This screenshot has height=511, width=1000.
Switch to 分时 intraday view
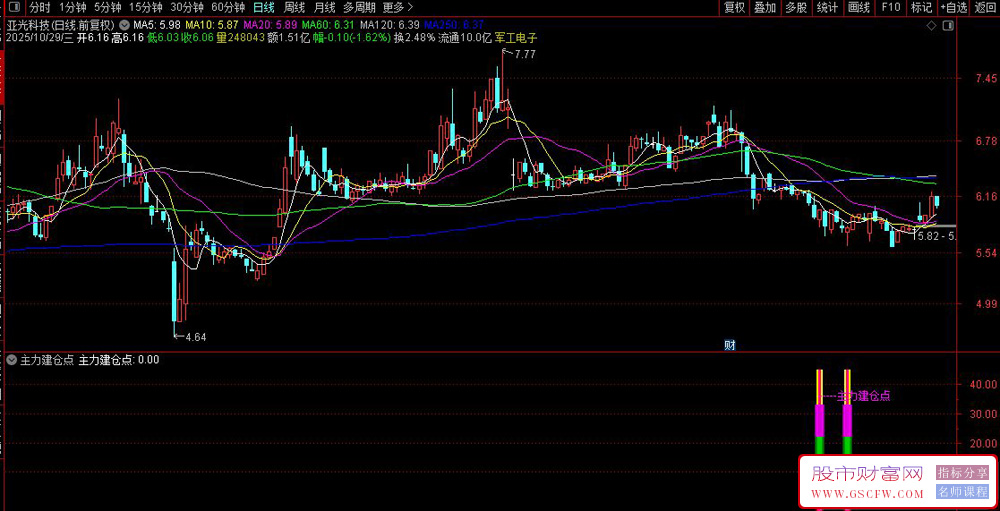coord(40,8)
